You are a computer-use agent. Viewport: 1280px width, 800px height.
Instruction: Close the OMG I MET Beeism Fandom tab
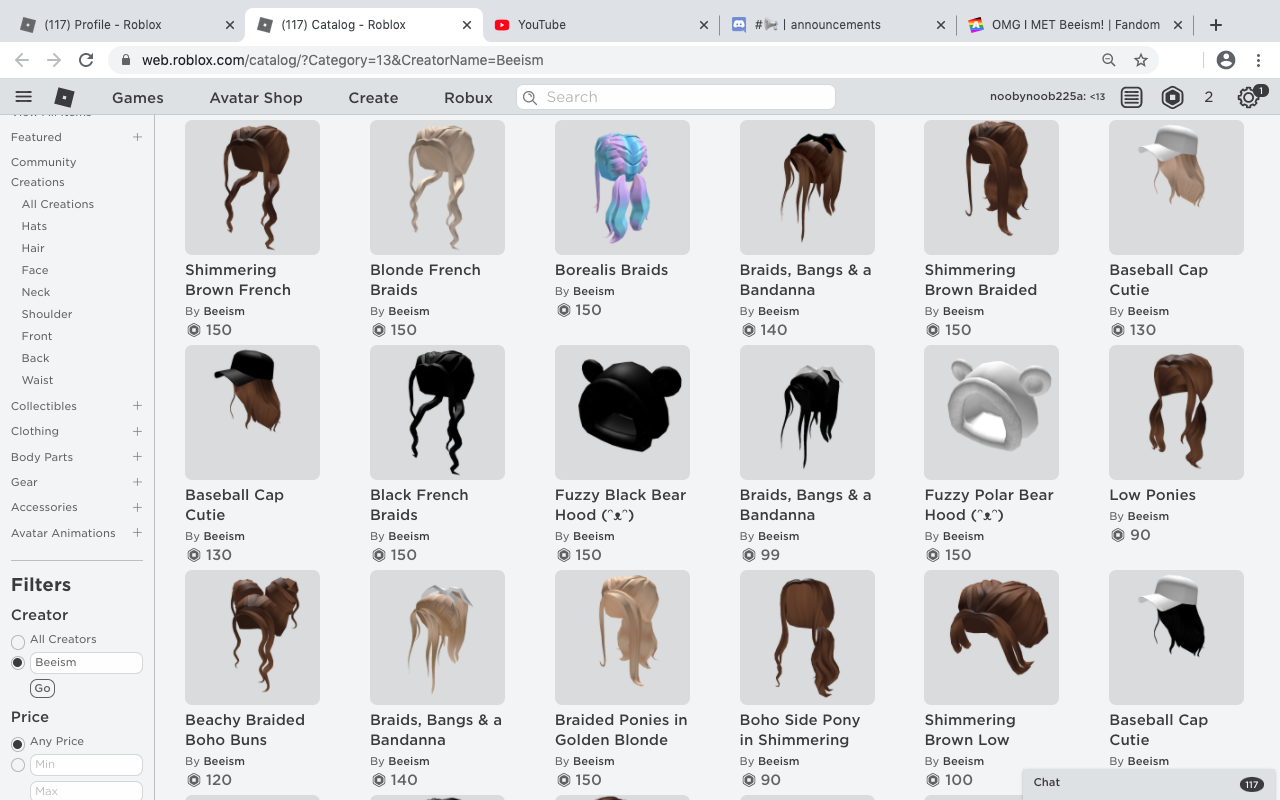pyautogui.click(x=1178, y=25)
